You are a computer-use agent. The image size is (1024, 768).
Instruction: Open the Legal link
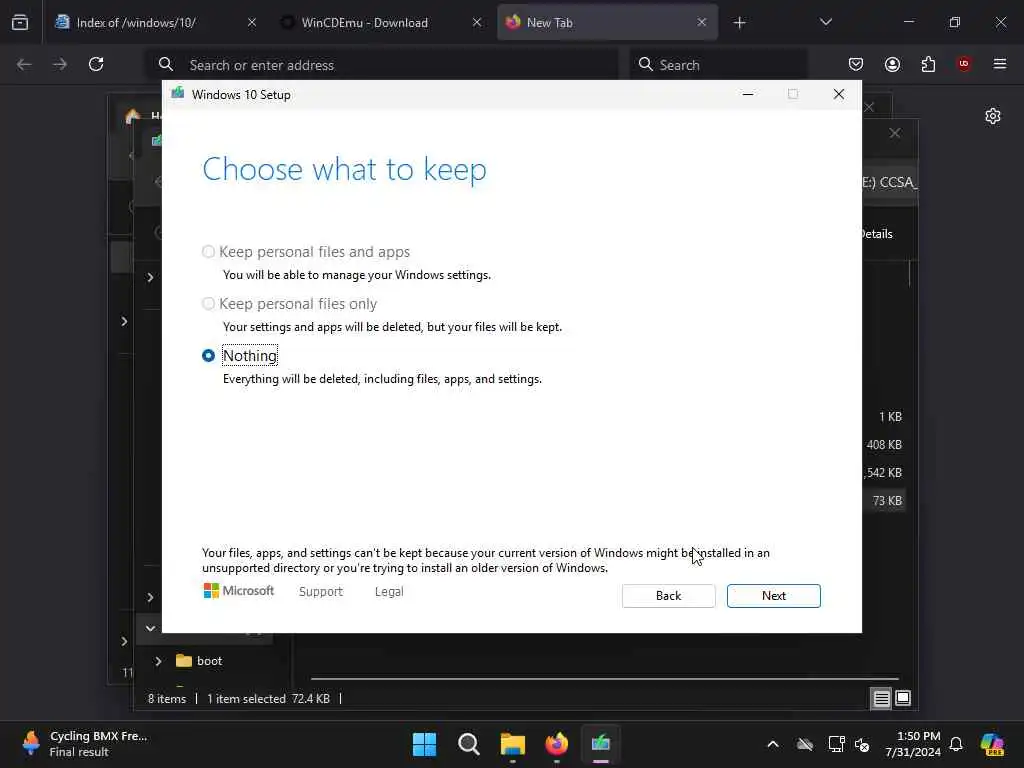[x=389, y=592]
